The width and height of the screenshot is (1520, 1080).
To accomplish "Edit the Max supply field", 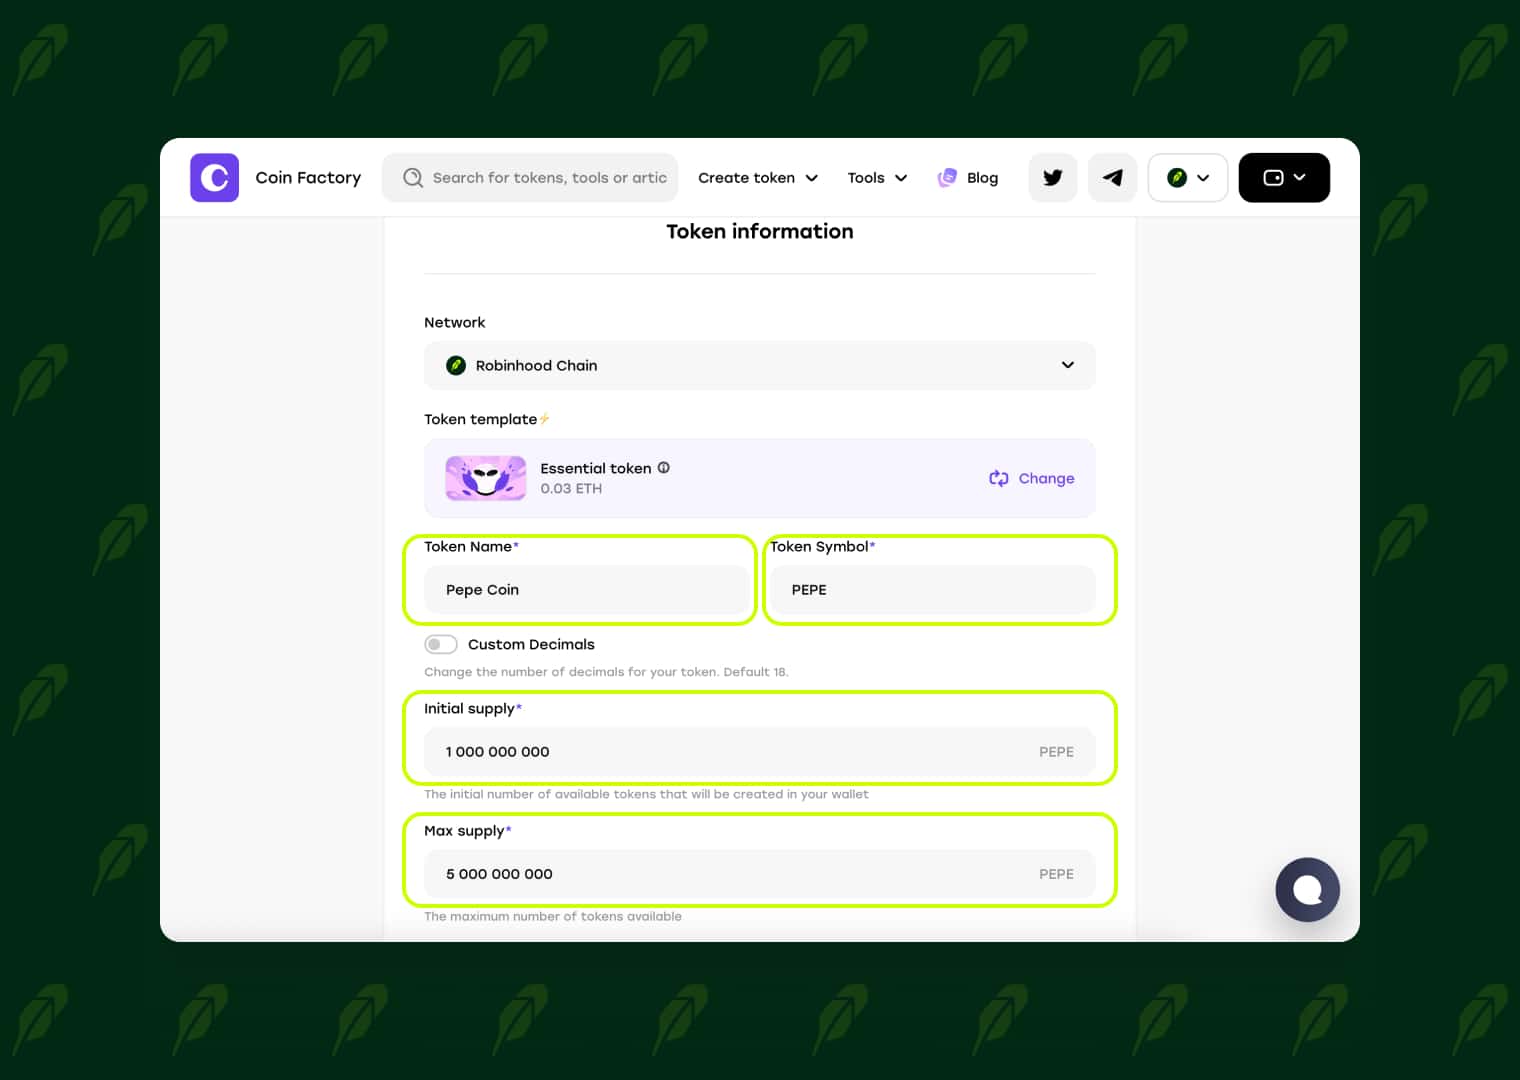I will click(x=760, y=874).
